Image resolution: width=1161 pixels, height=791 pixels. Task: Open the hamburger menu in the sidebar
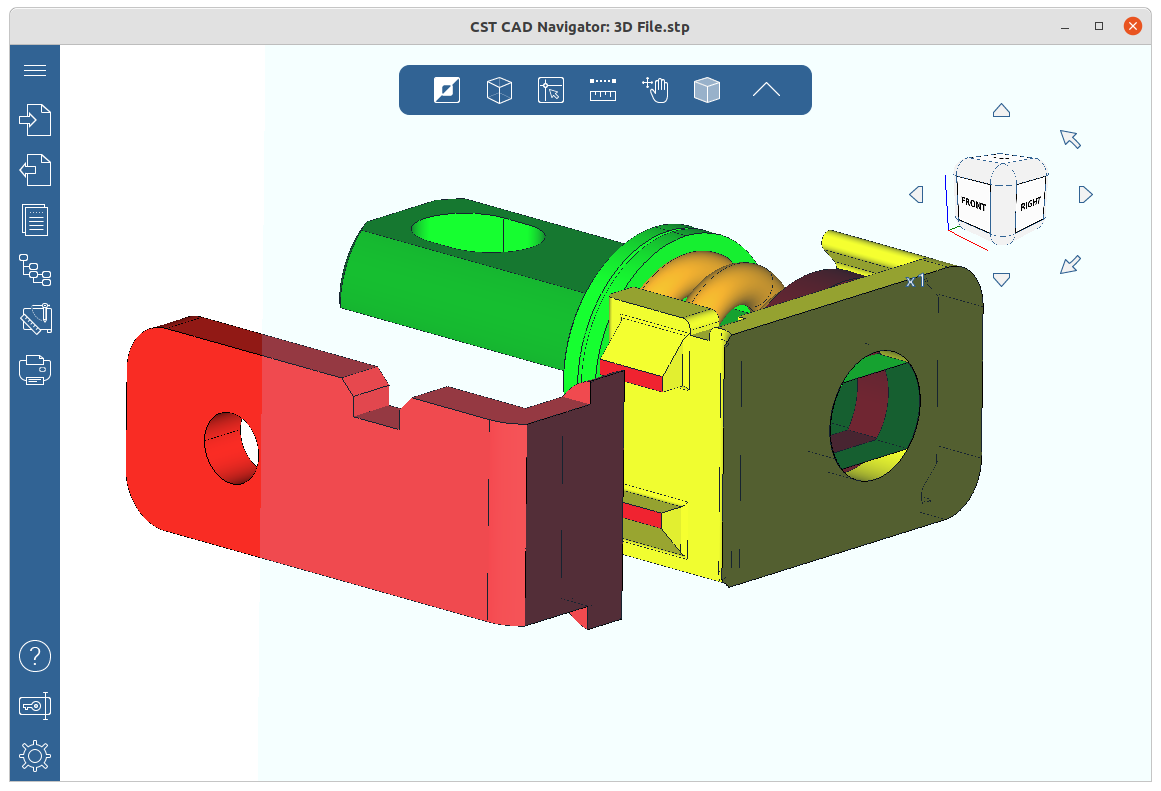point(35,70)
